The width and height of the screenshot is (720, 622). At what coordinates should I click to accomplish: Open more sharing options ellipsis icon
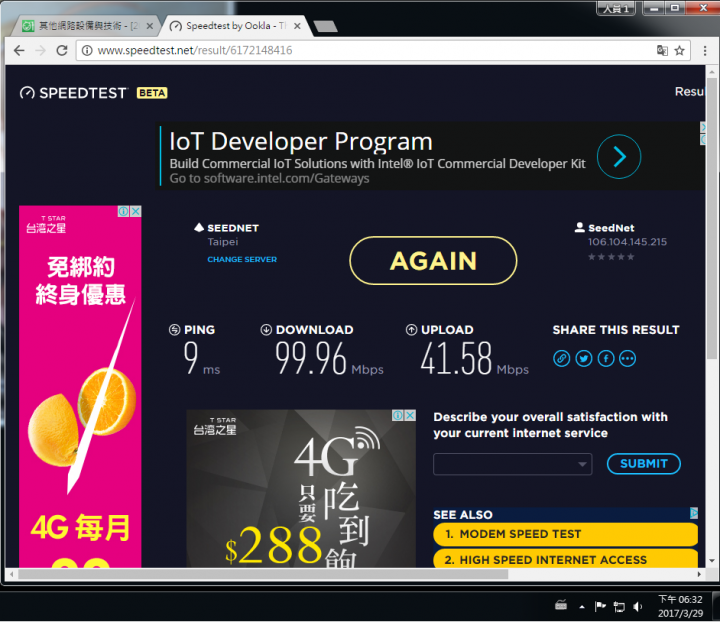point(628,359)
